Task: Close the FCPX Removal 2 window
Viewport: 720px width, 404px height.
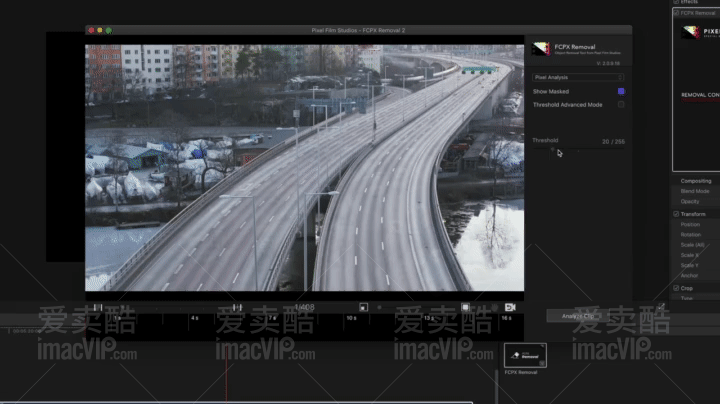Action: pyautogui.click(x=91, y=30)
